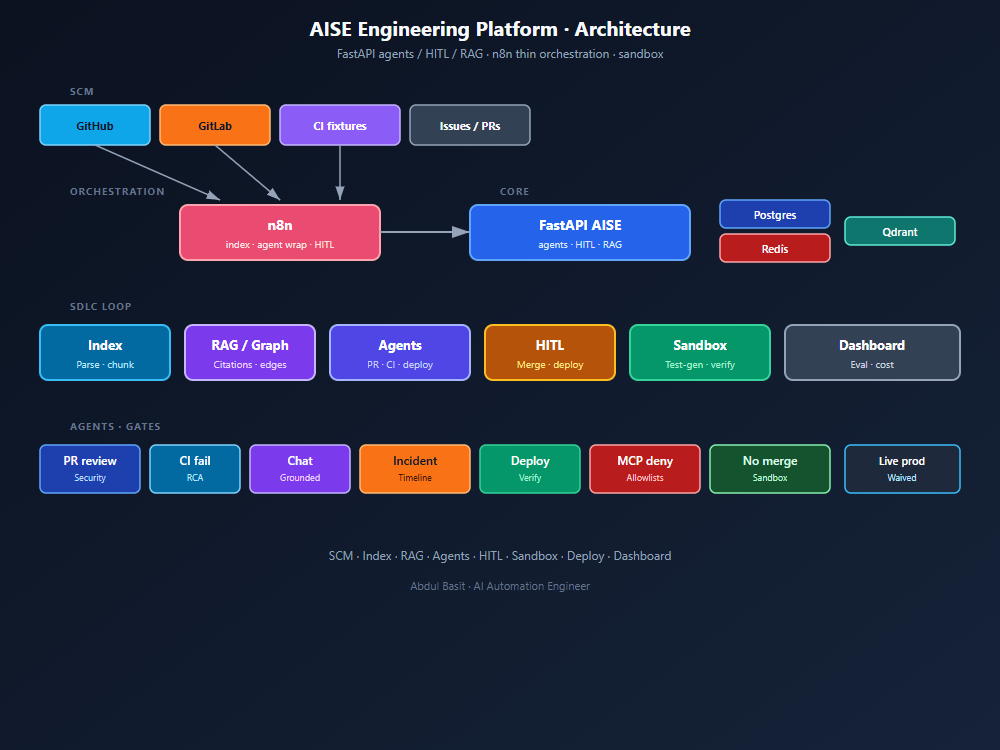This screenshot has width=1000, height=750.
Task: Click the Postgres database box
Action: [775, 214]
